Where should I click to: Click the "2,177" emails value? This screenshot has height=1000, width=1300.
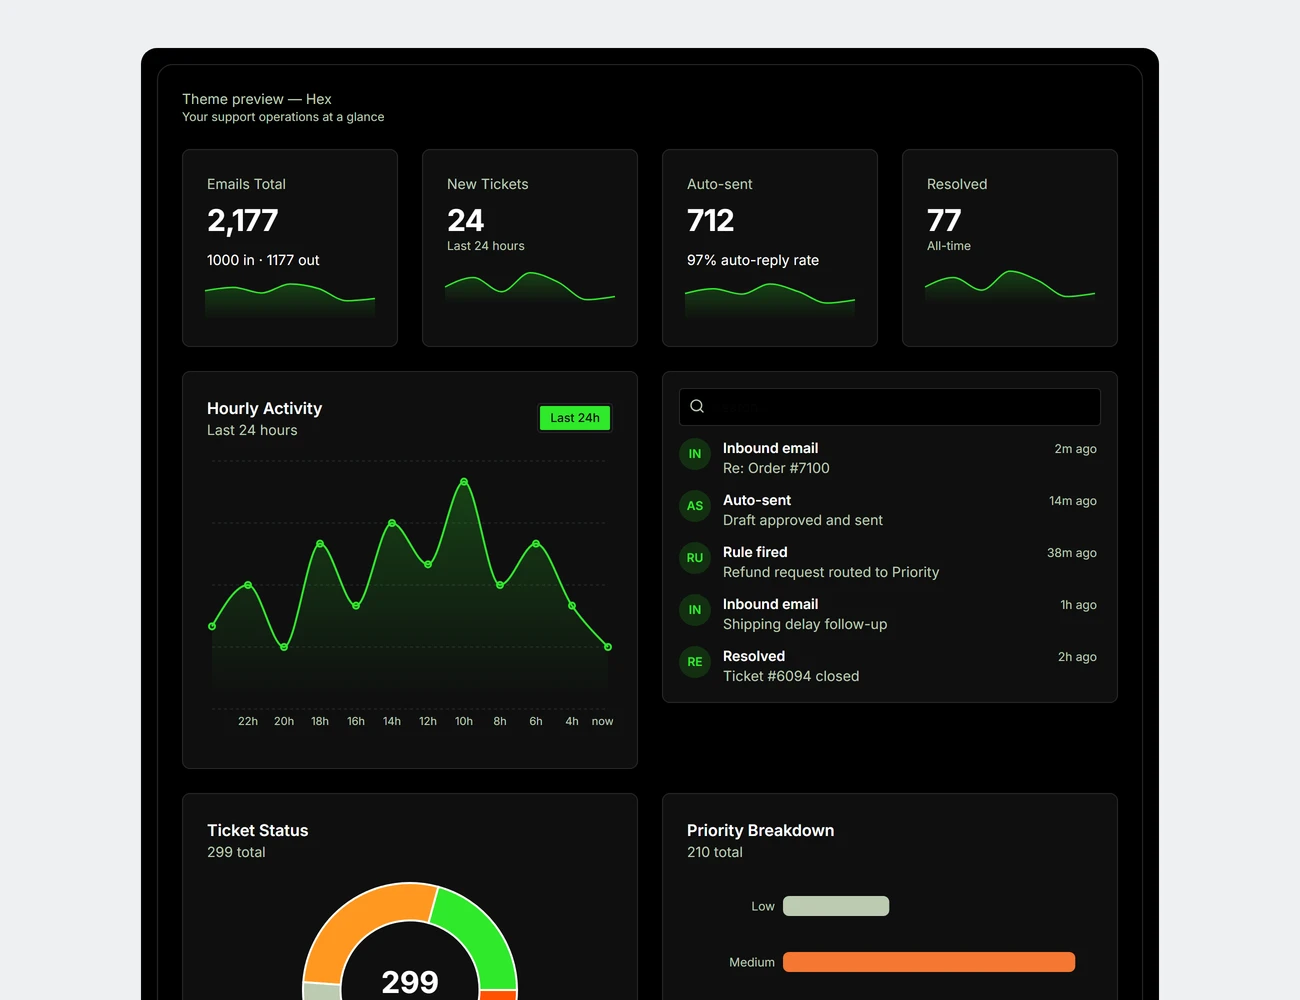[243, 220]
